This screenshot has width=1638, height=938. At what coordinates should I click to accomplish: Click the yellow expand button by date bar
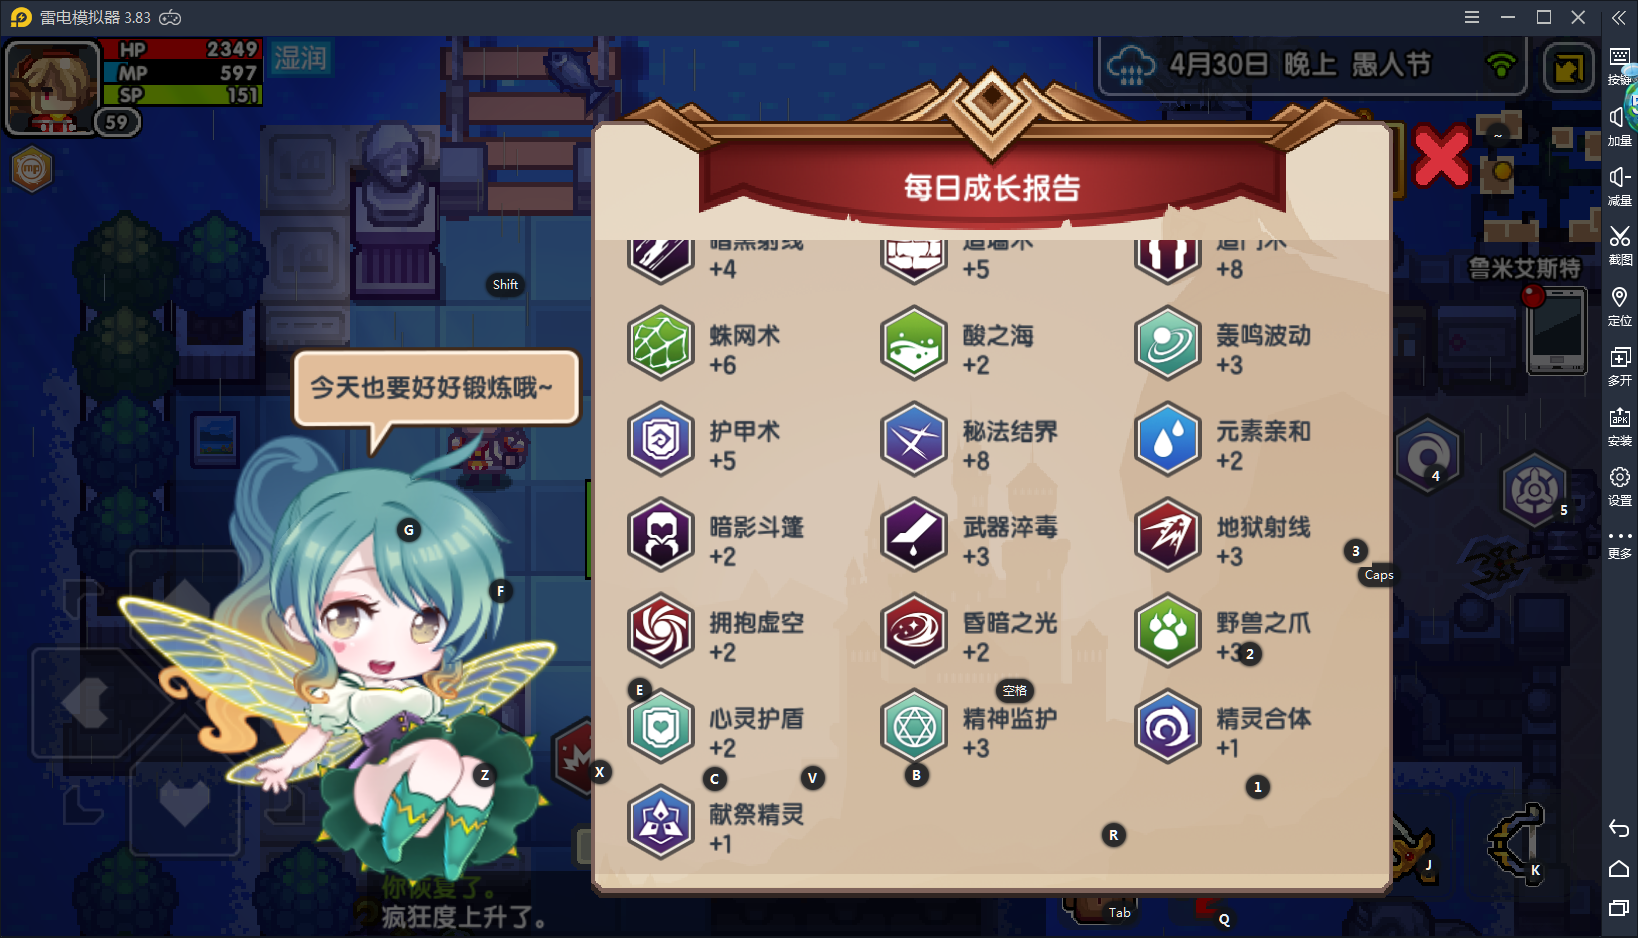pyautogui.click(x=1568, y=69)
